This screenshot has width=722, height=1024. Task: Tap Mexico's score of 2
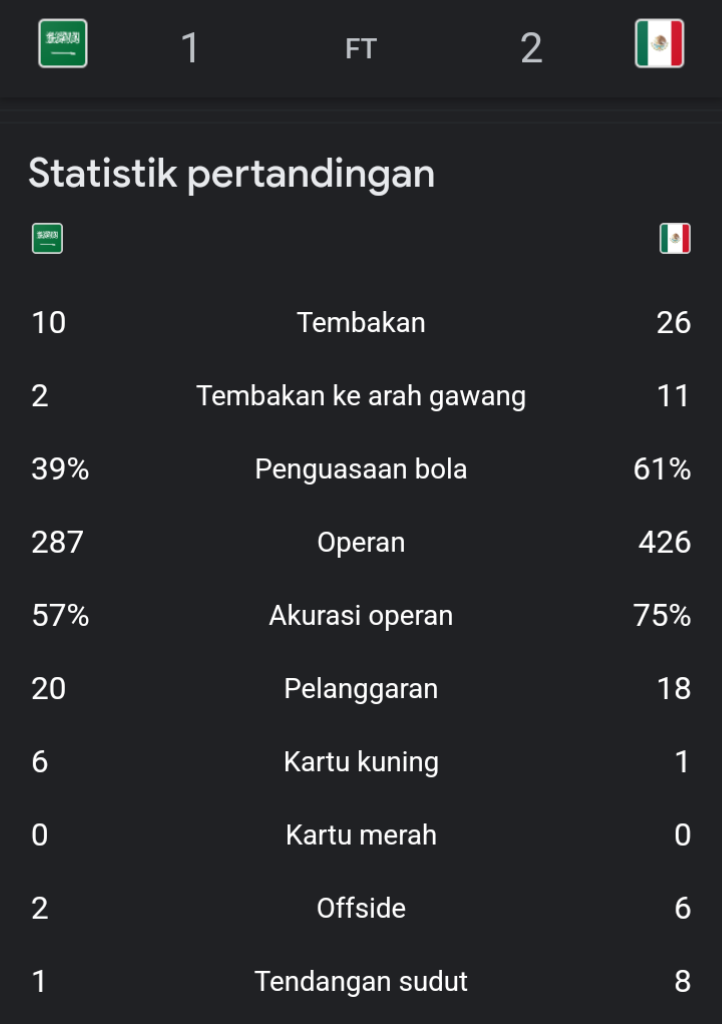tap(531, 48)
